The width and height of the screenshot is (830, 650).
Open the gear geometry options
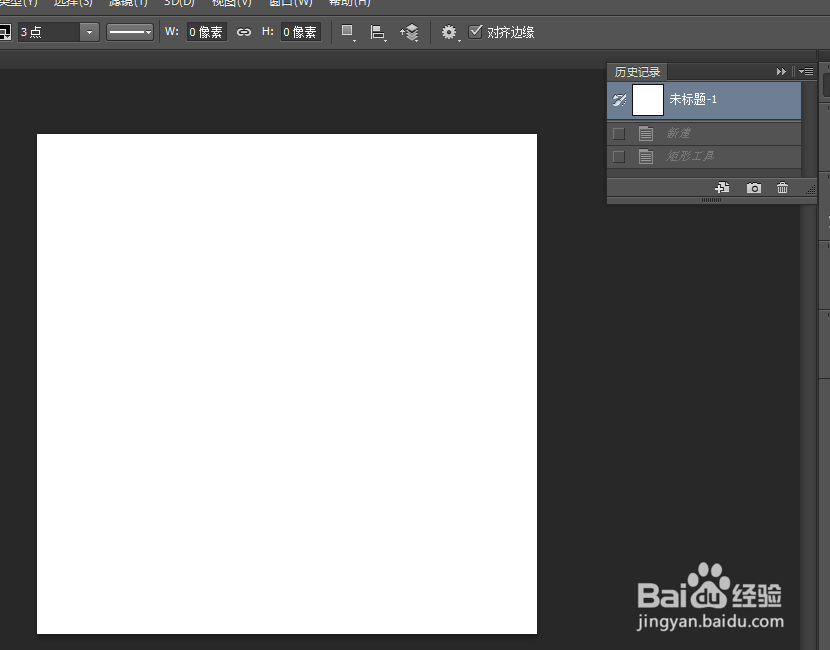pos(450,32)
